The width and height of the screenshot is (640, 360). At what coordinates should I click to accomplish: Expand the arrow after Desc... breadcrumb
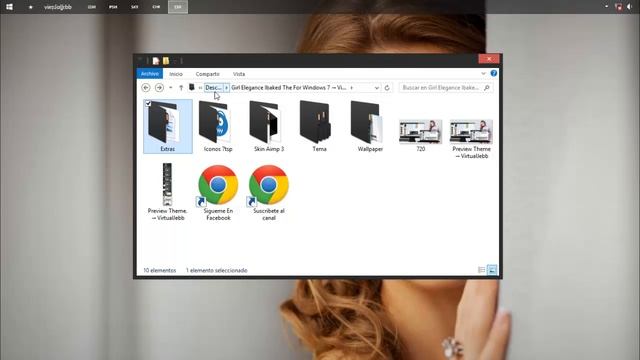pos(227,88)
